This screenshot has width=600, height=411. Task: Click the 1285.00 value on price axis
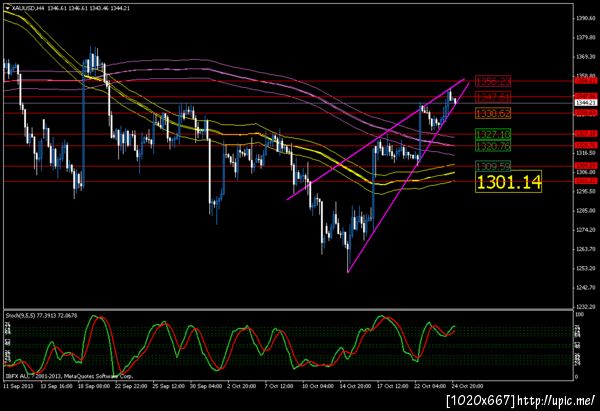586,210
